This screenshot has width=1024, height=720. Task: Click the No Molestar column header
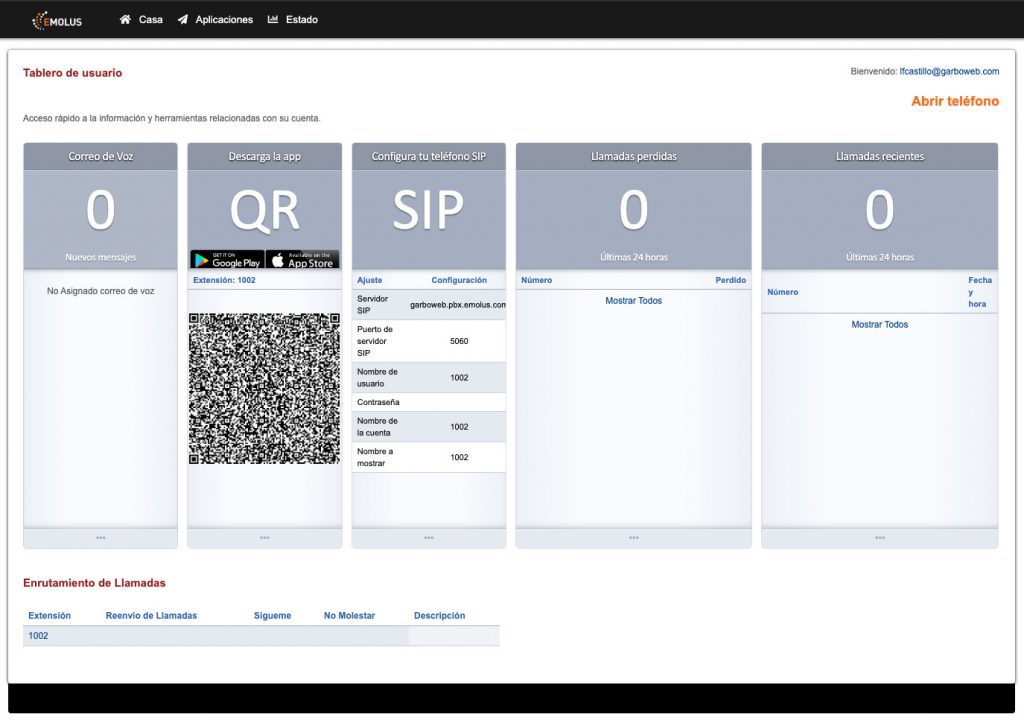(349, 615)
